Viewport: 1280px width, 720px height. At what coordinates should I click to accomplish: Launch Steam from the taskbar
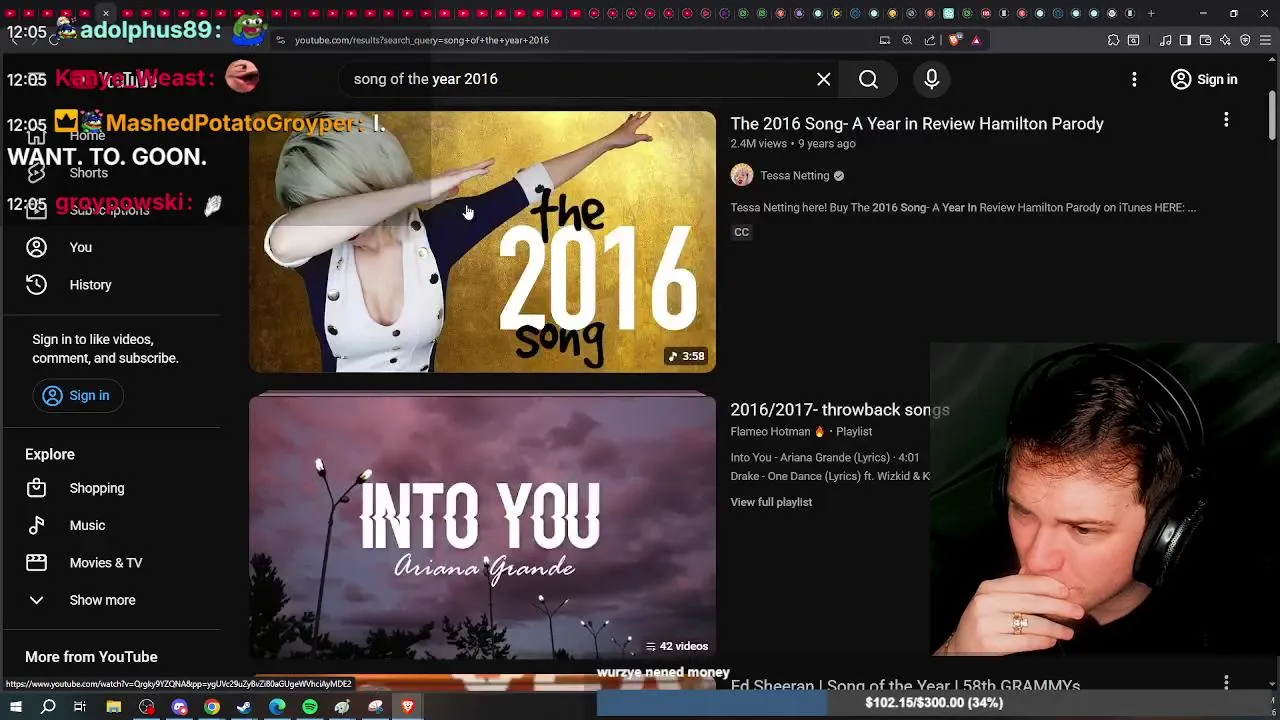pyautogui.click(x=244, y=707)
